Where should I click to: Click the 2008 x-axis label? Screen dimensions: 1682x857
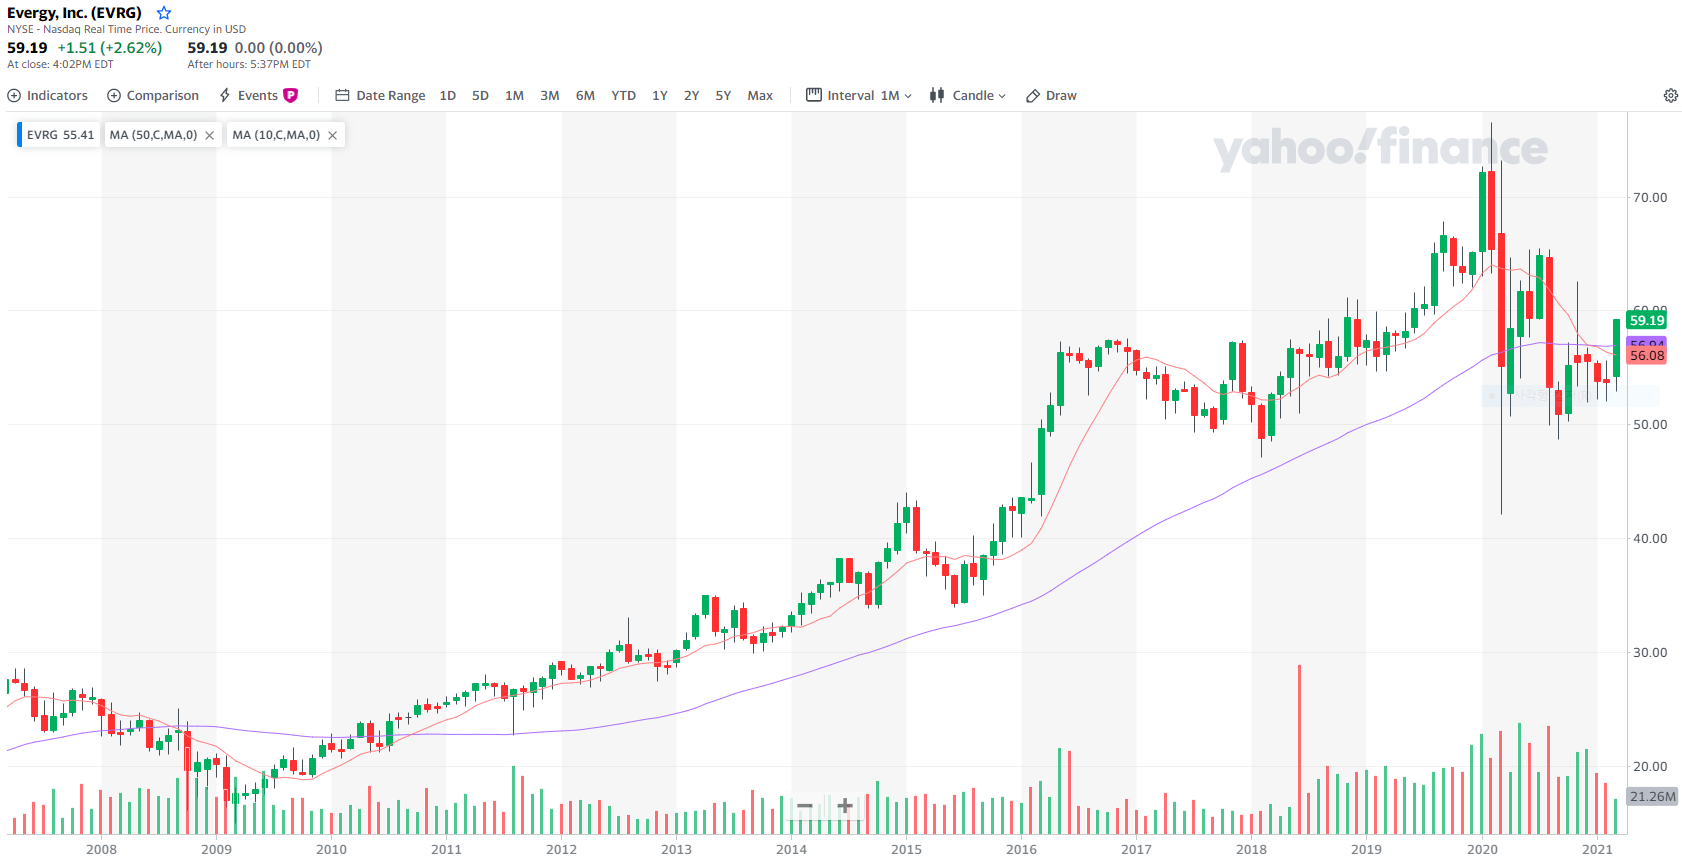pyautogui.click(x=101, y=849)
